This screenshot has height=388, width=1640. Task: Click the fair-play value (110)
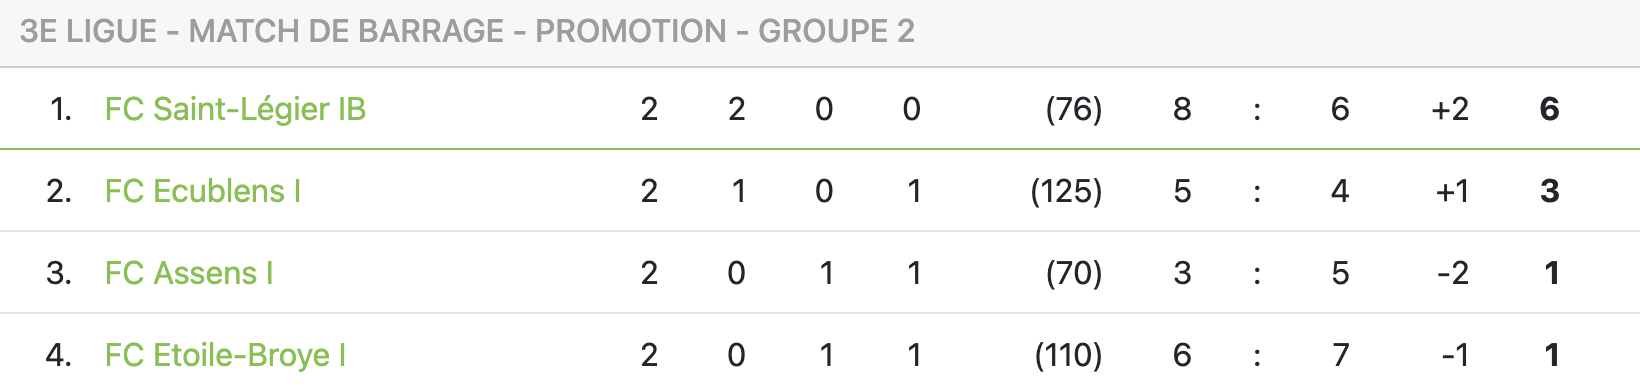click(1068, 355)
